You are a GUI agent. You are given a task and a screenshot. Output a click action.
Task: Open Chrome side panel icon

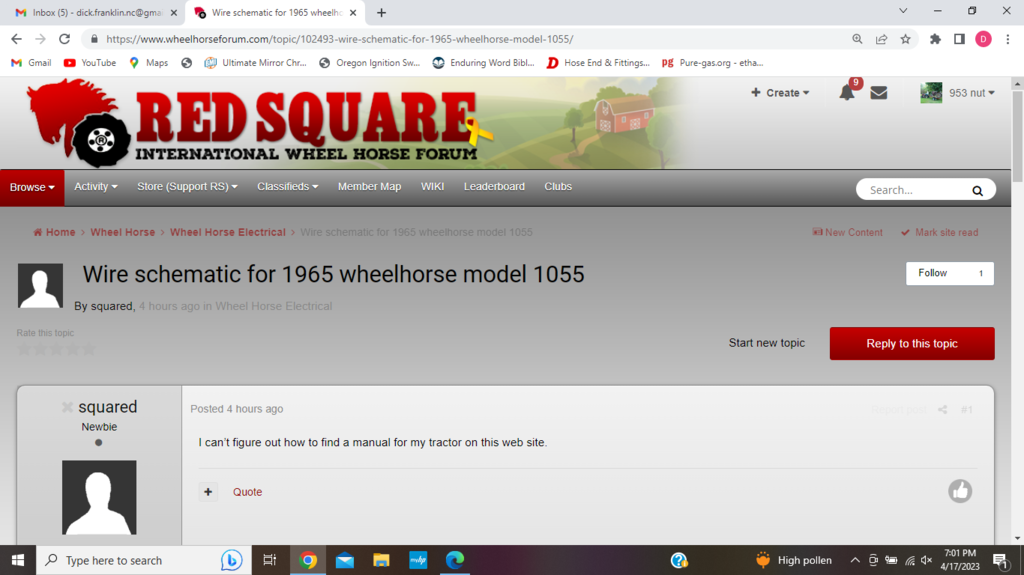(959, 39)
